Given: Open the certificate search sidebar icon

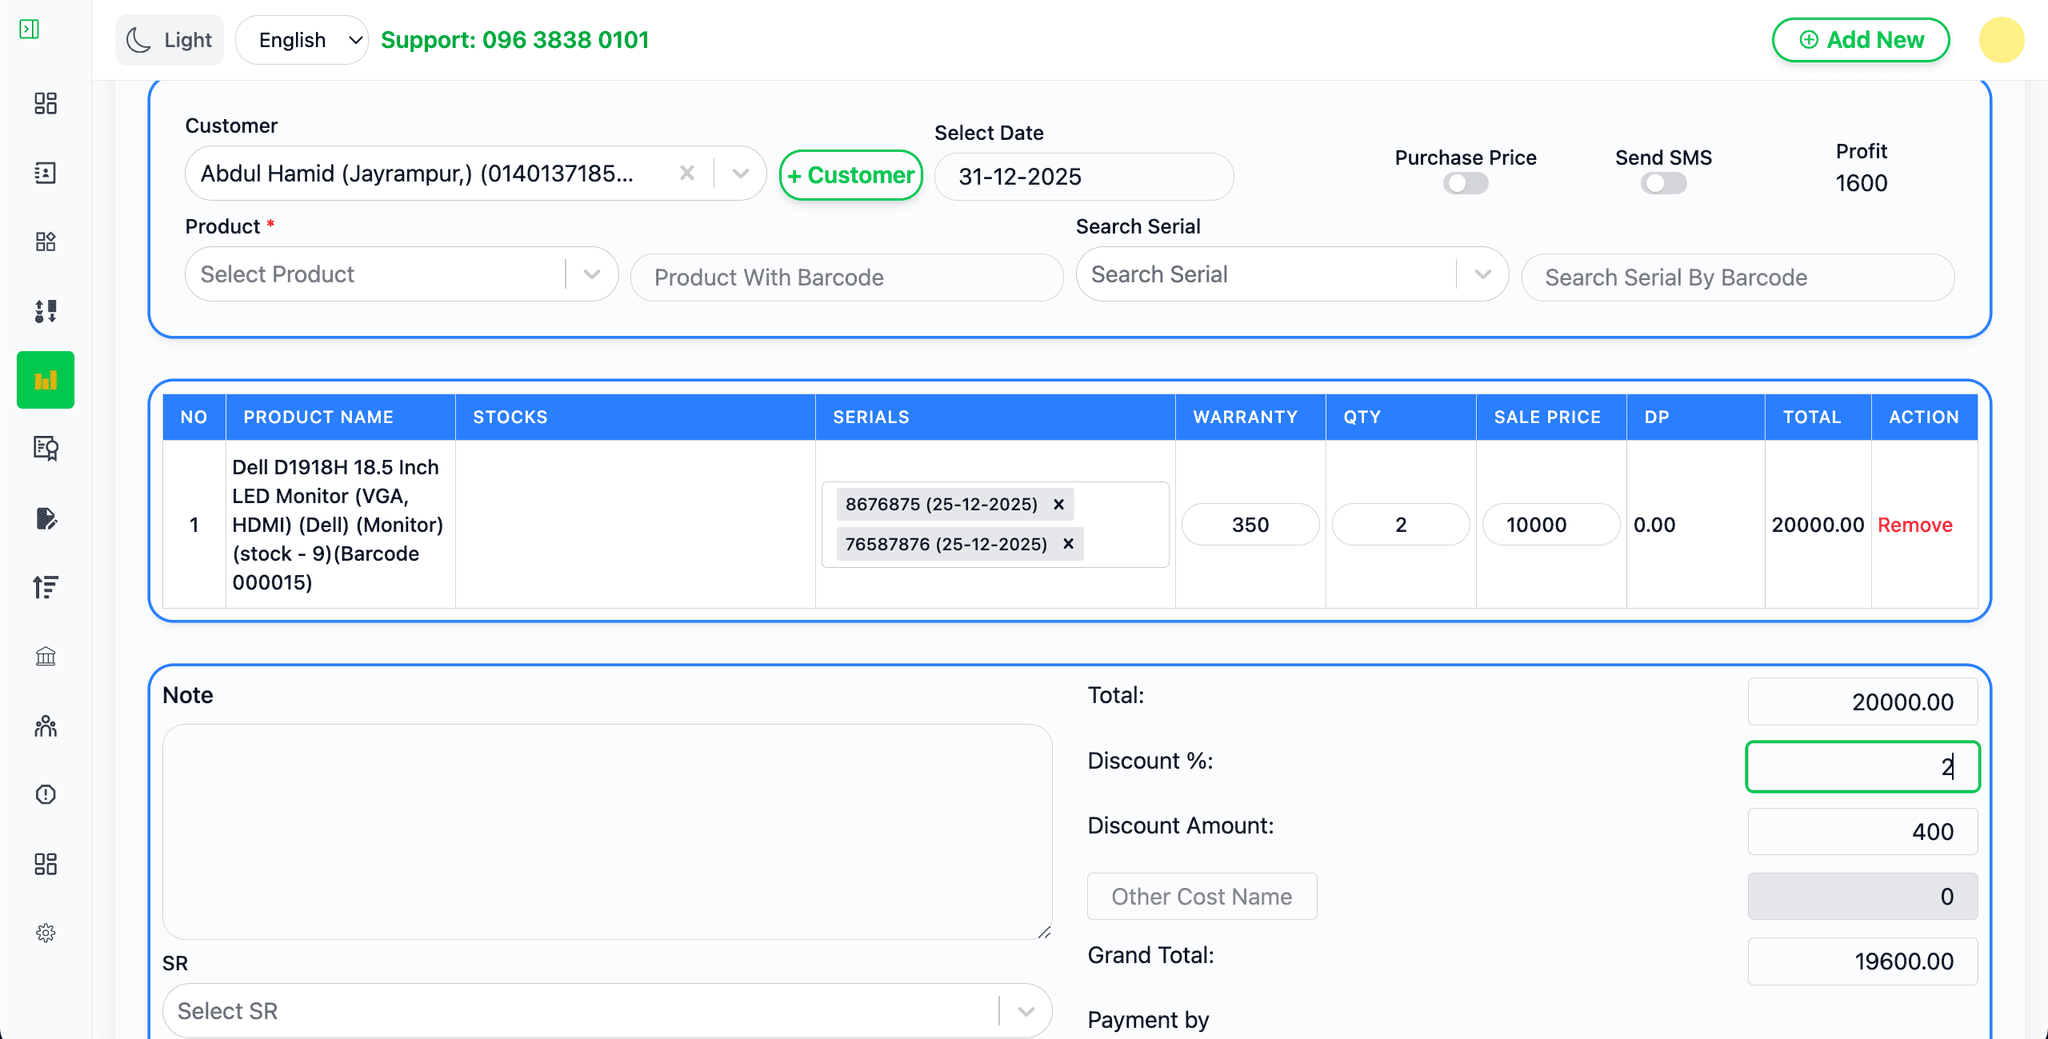Looking at the screenshot, I should pos(45,448).
